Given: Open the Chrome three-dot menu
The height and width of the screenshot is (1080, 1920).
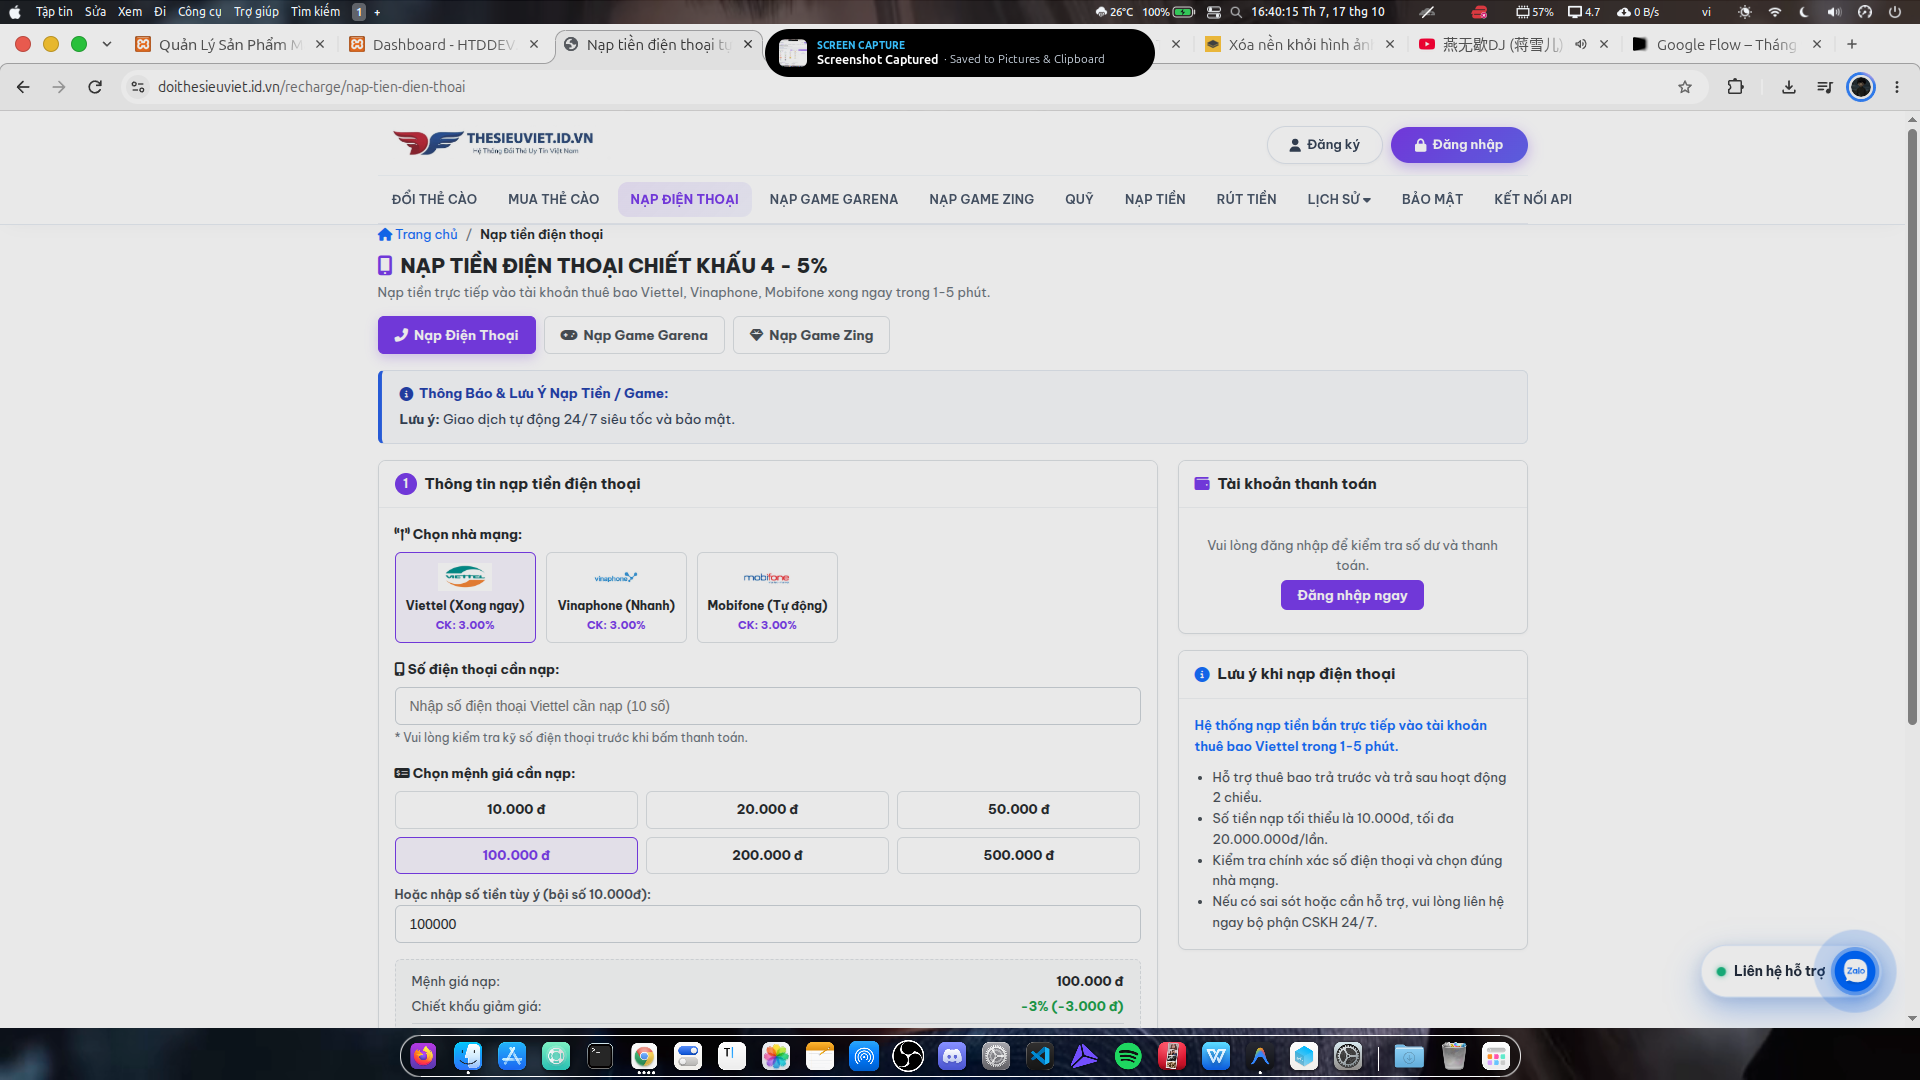Looking at the screenshot, I should [1897, 87].
